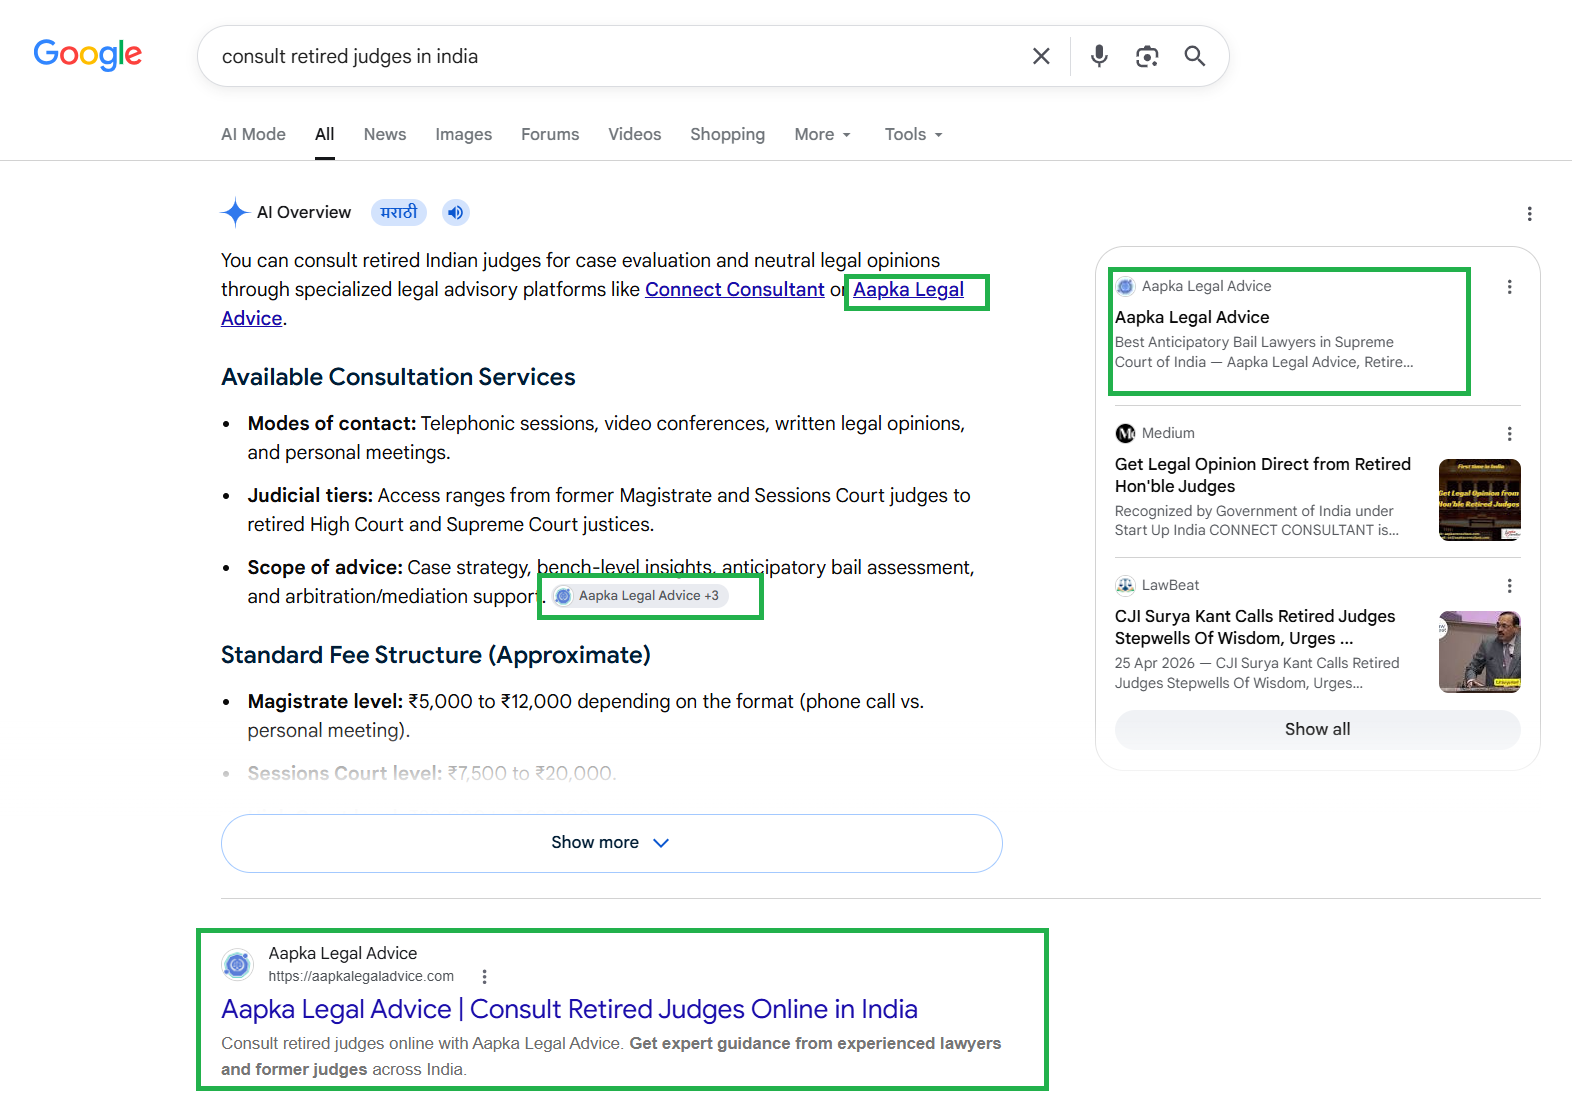Listen to AI Overview with speaker icon
This screenshot has width=1572, height=1098.
(455, 212)
